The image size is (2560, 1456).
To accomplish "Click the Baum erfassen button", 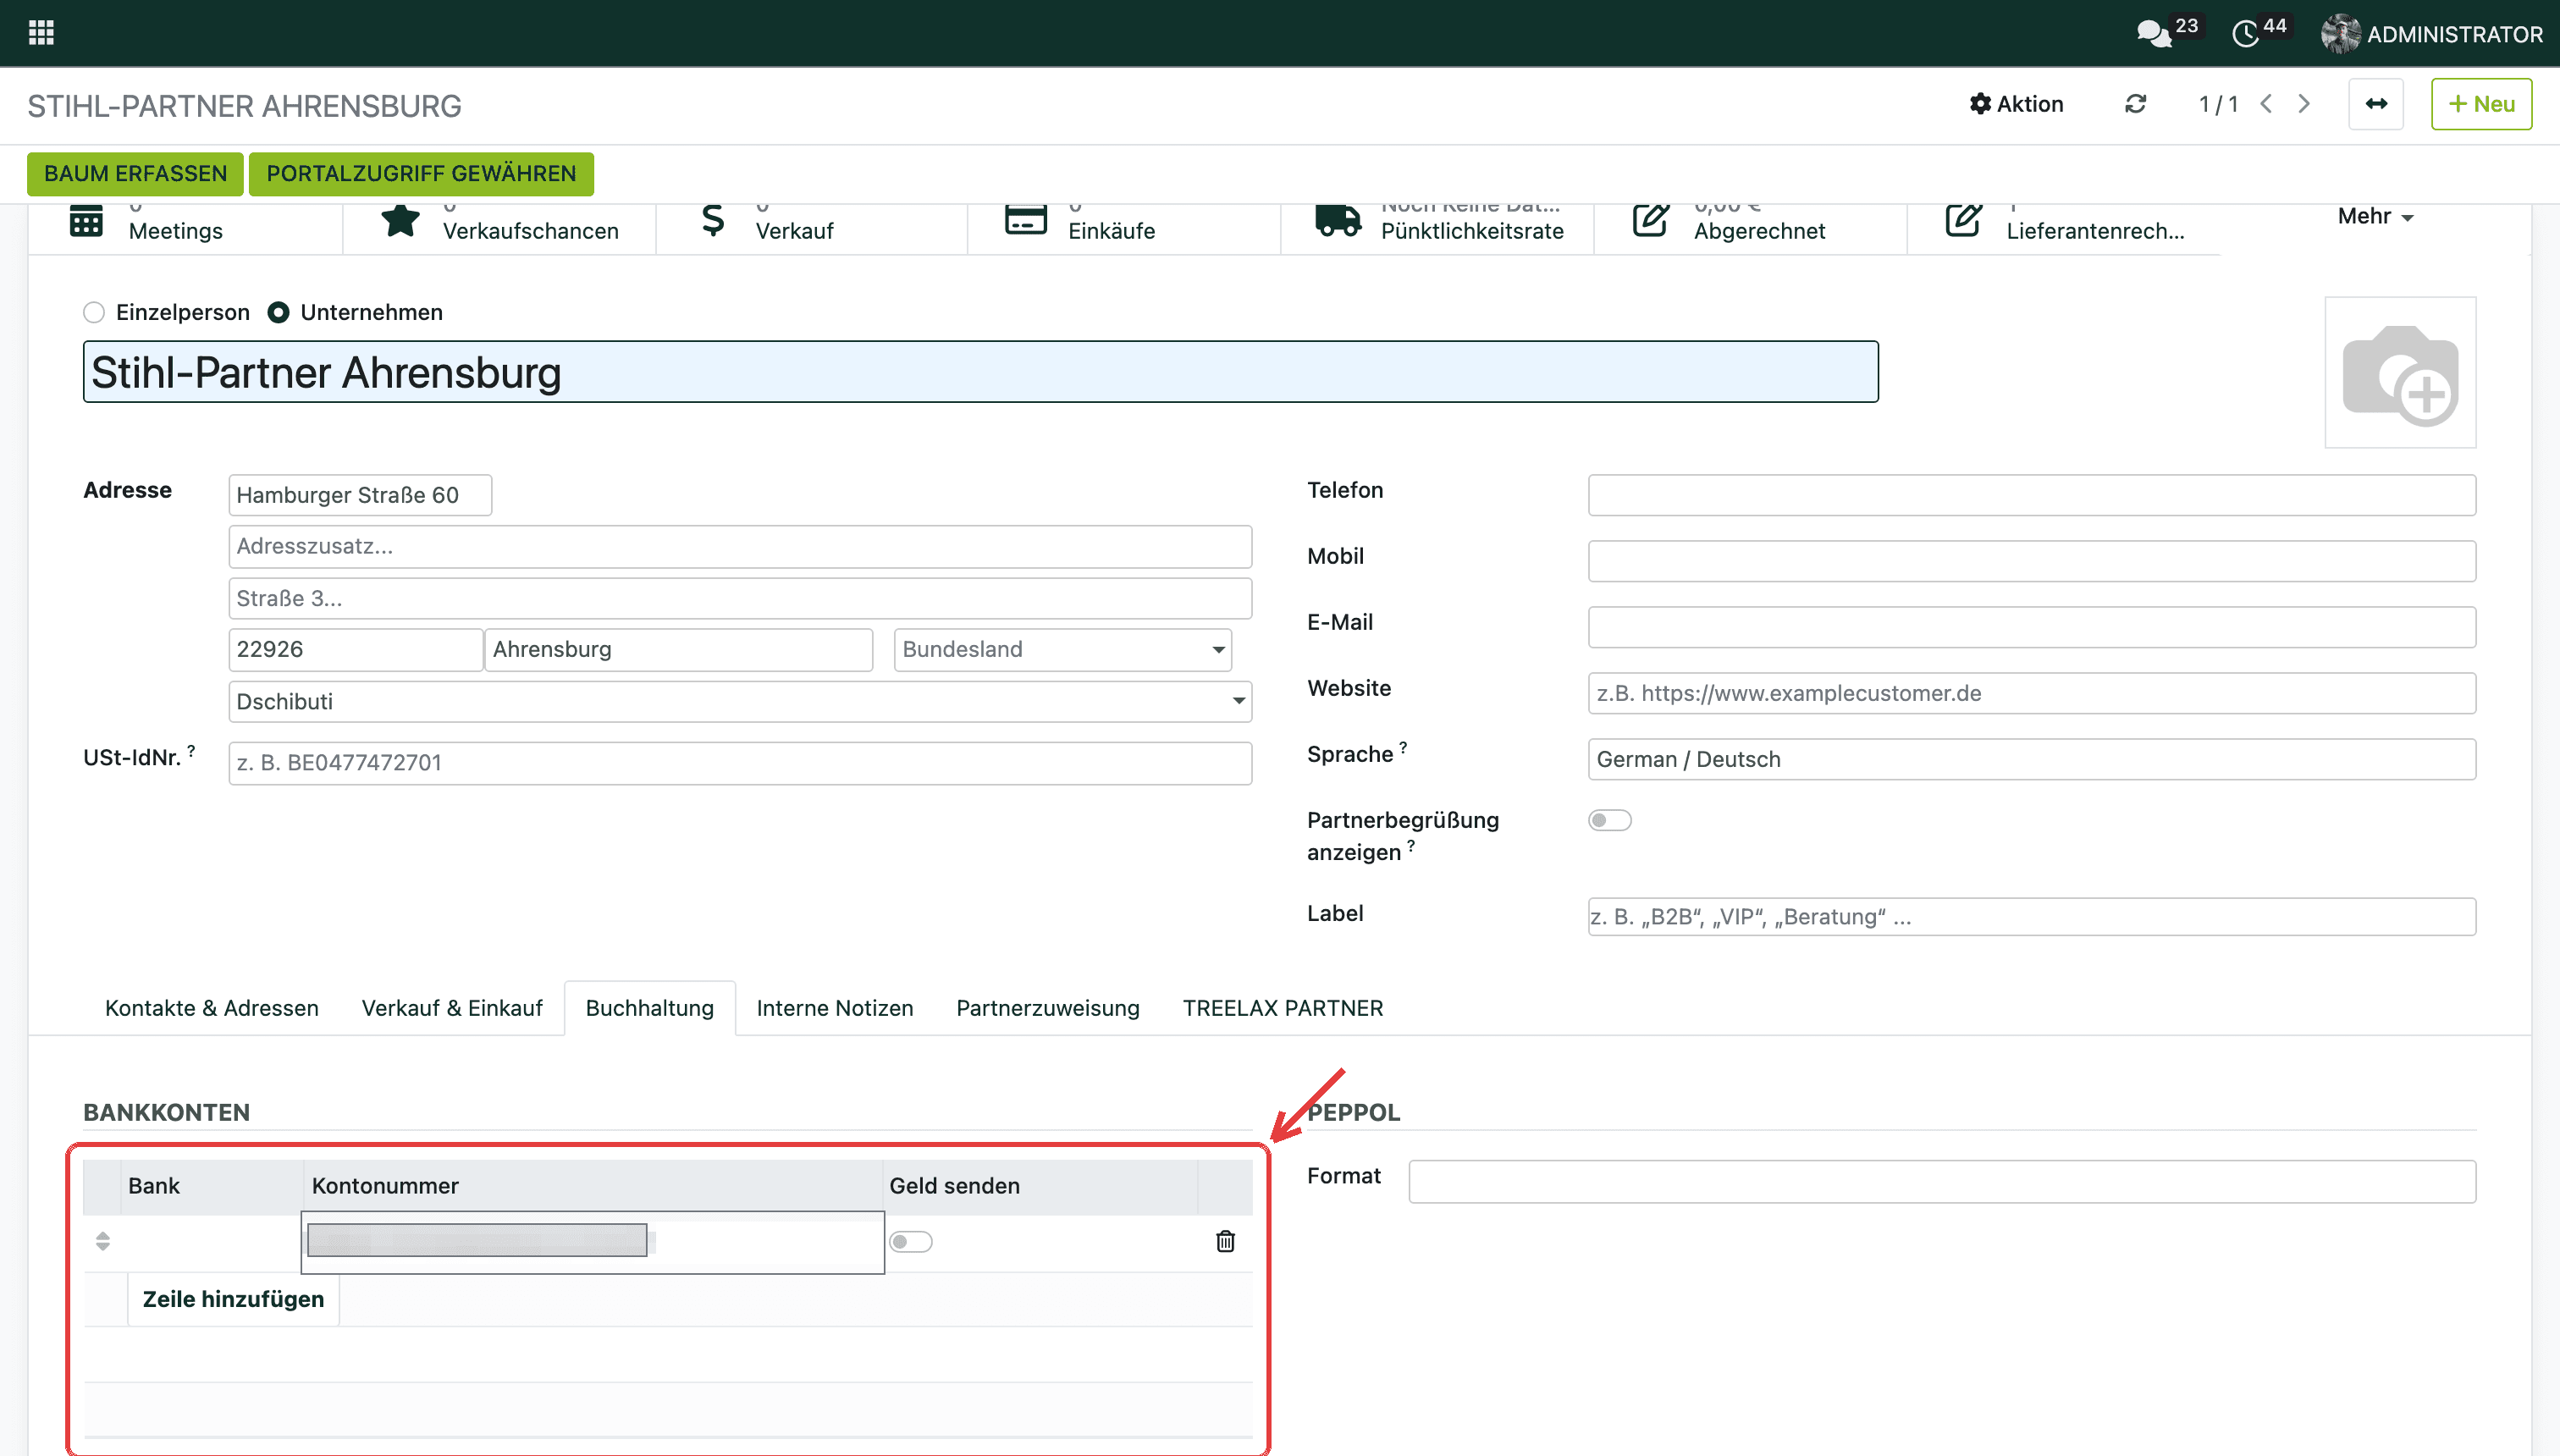I will (135, 174).
